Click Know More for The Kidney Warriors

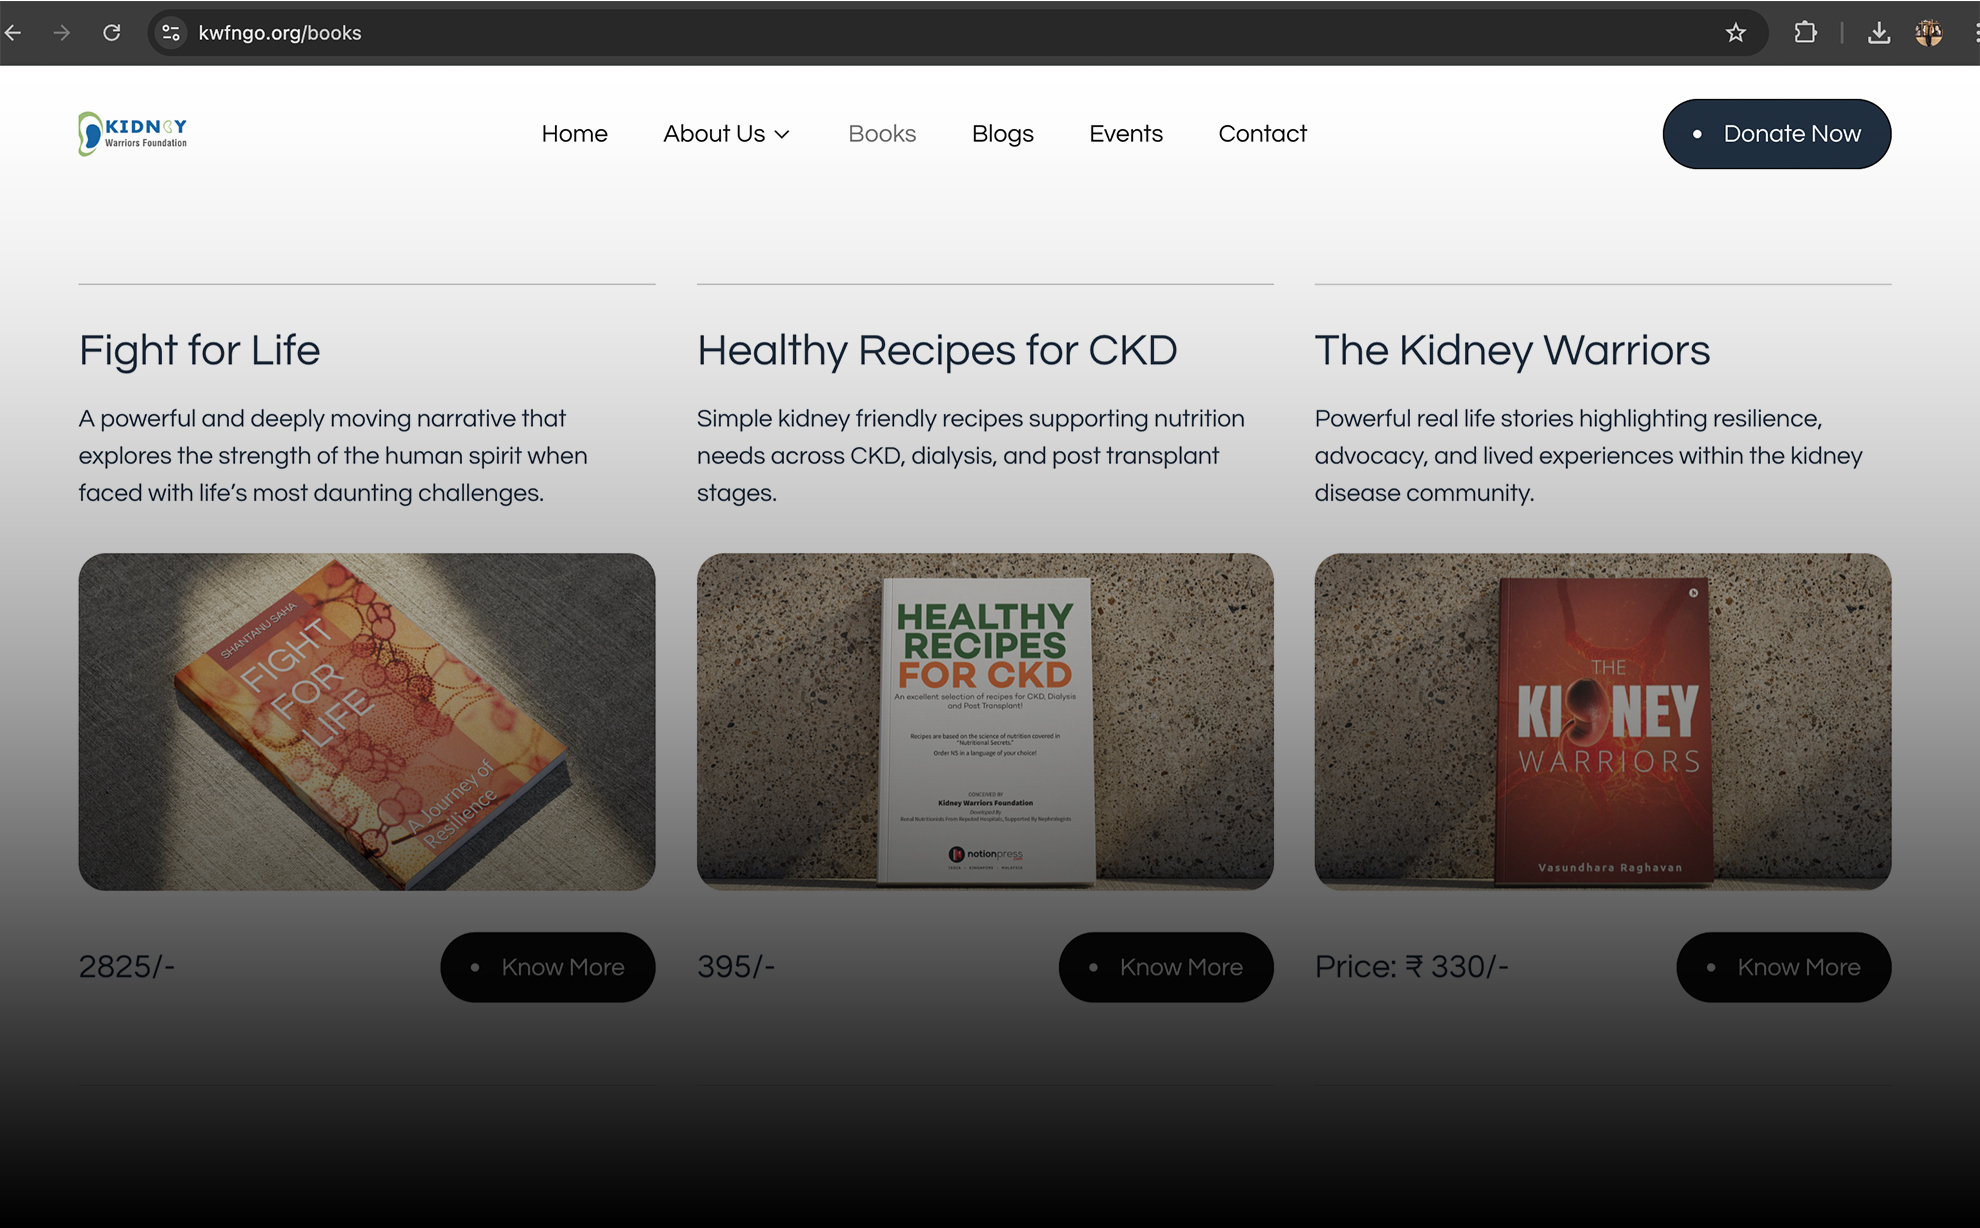coord(1784,967)
